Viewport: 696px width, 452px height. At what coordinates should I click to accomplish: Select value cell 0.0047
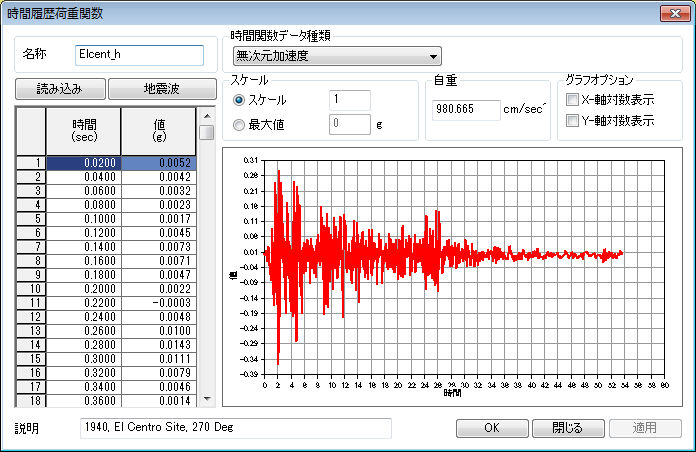click(159, 275)
